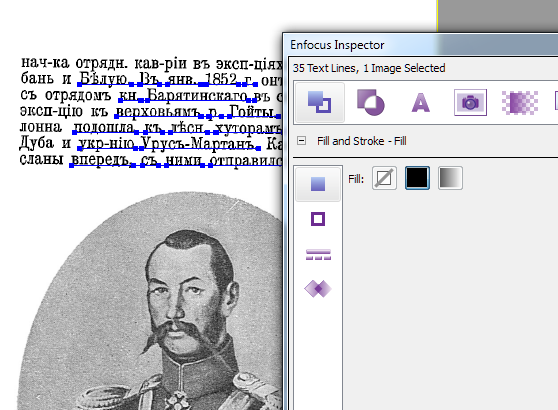Open the overlapping diamonds Overprint subcategory
The width and height of the screenshot is (558, 410).
click(x=318, y=288)
